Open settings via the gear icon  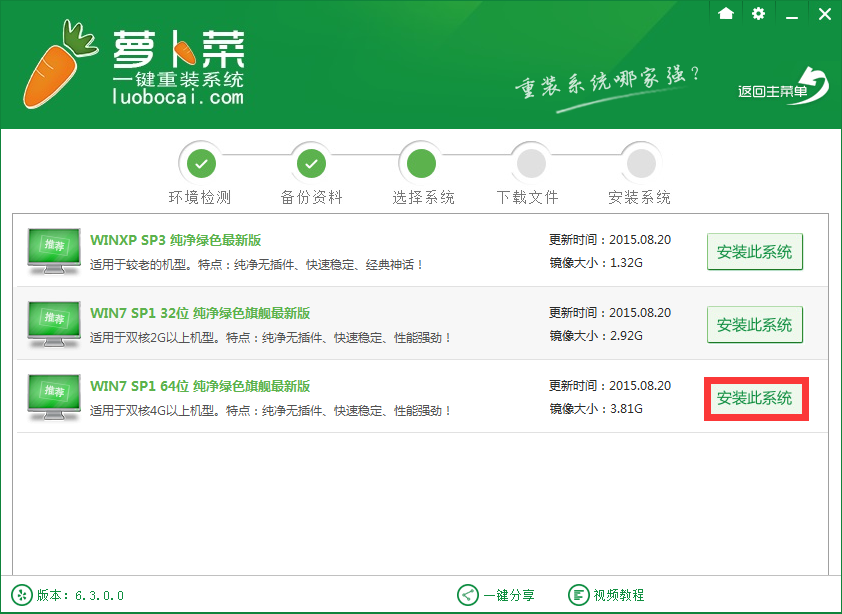tap(758, 13)
